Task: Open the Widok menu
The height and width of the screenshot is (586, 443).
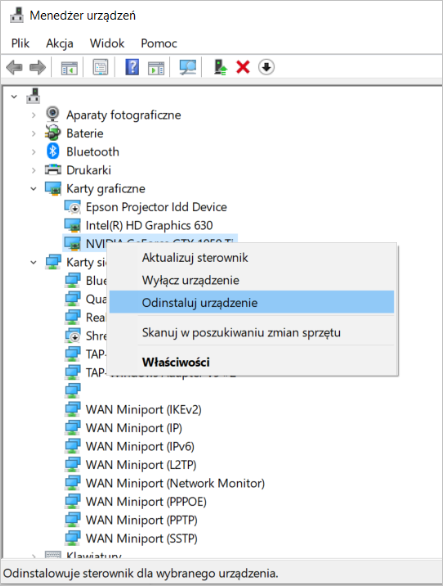Action: [x=107, y=43]
